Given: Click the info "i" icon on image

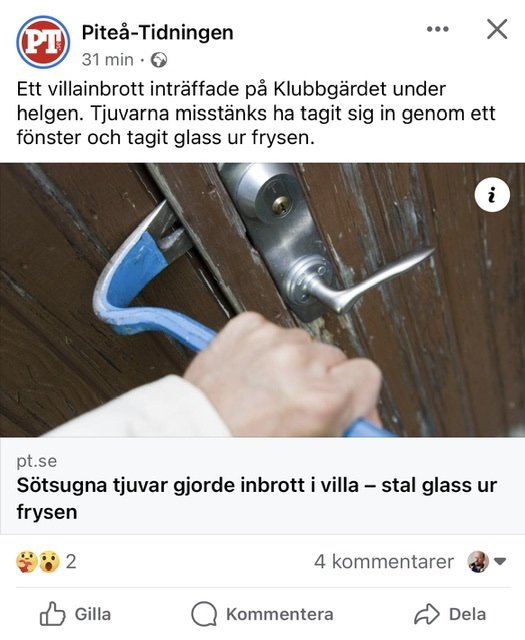Looking at the screenshot, I should click(x=492, y=195).
